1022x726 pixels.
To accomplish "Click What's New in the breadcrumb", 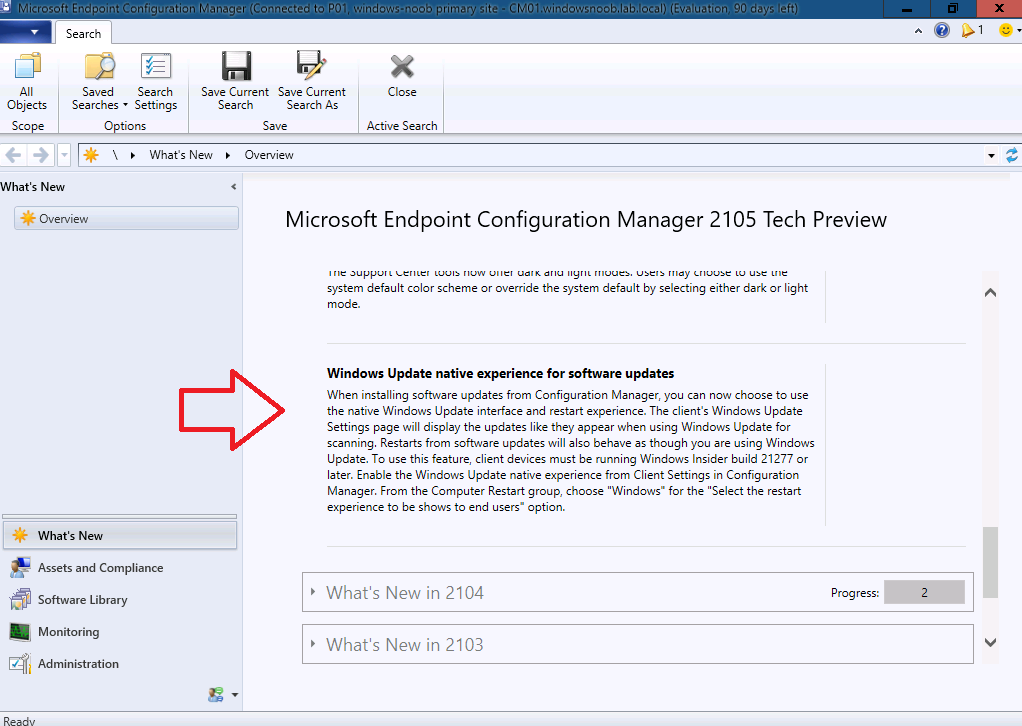I will click(x=181, y=155).
